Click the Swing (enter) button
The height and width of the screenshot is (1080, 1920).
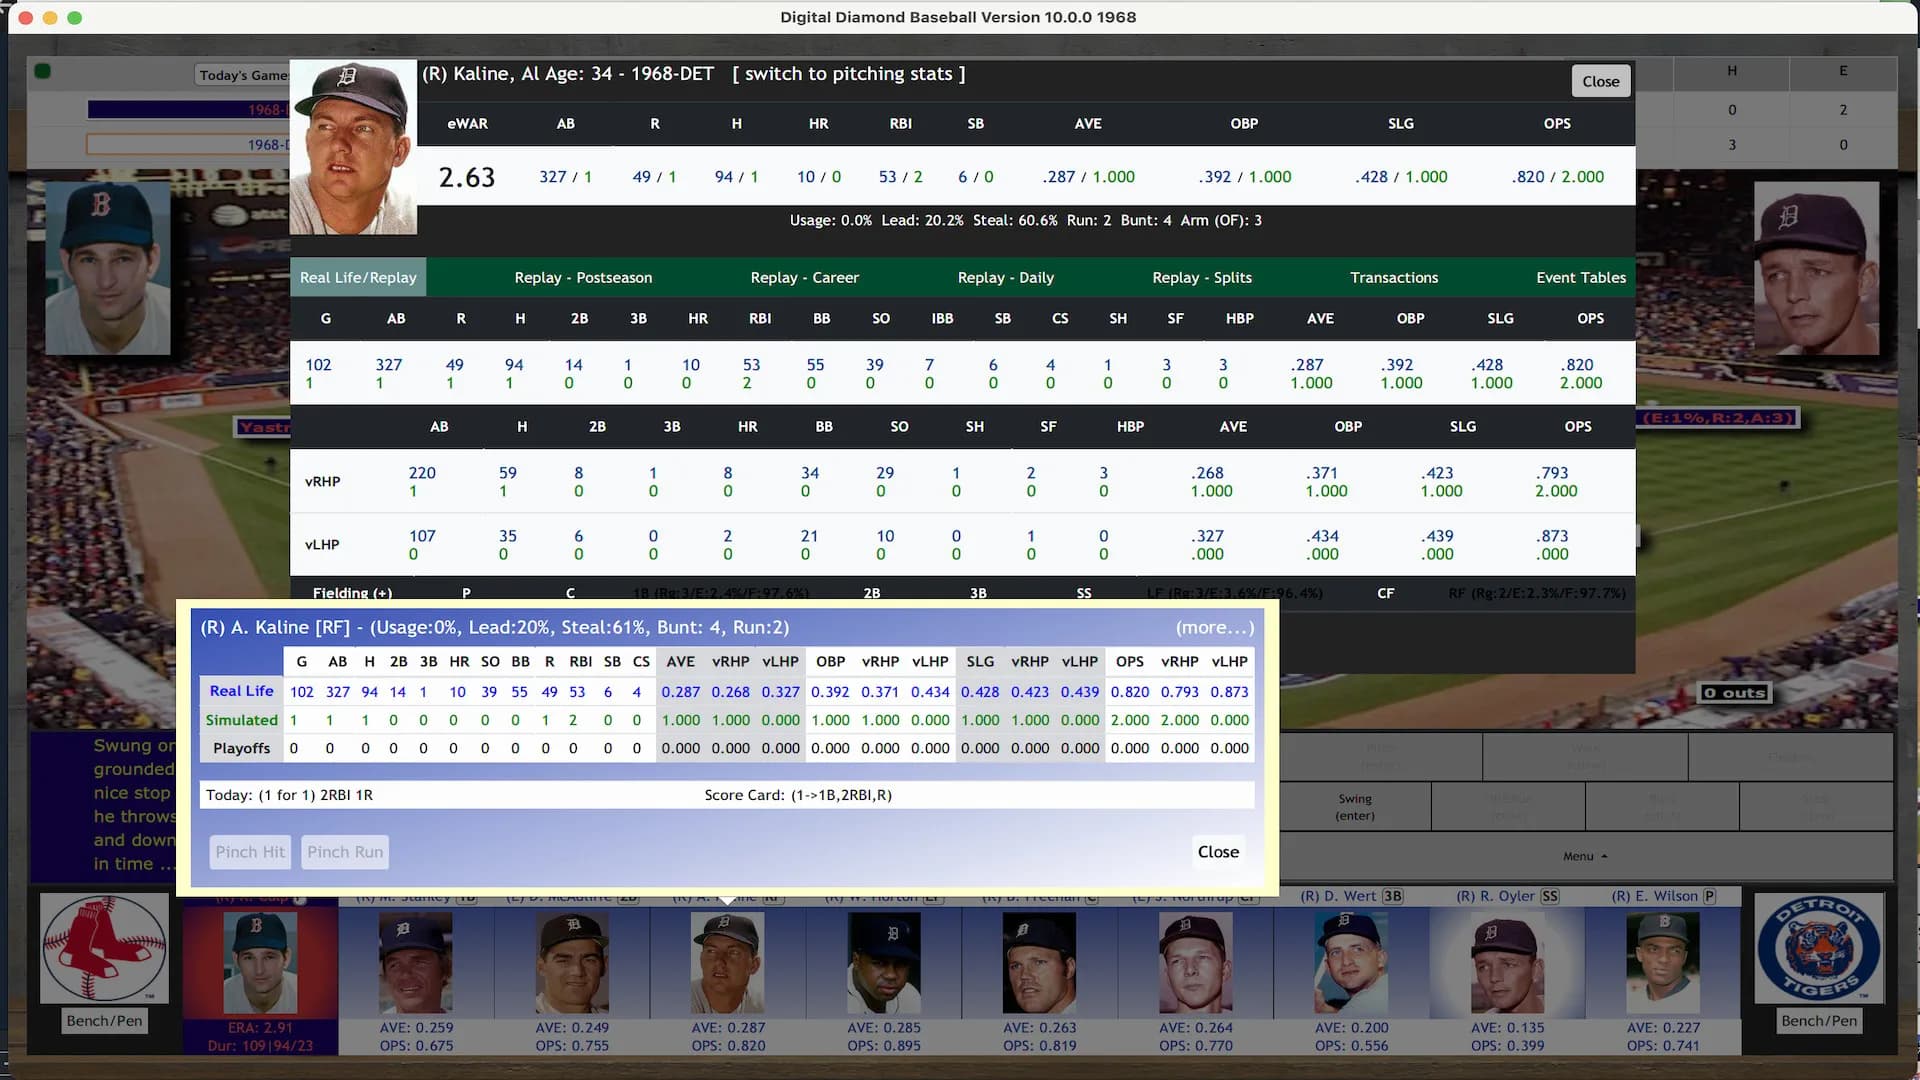pyautogui.click(x=1355, y=807)
